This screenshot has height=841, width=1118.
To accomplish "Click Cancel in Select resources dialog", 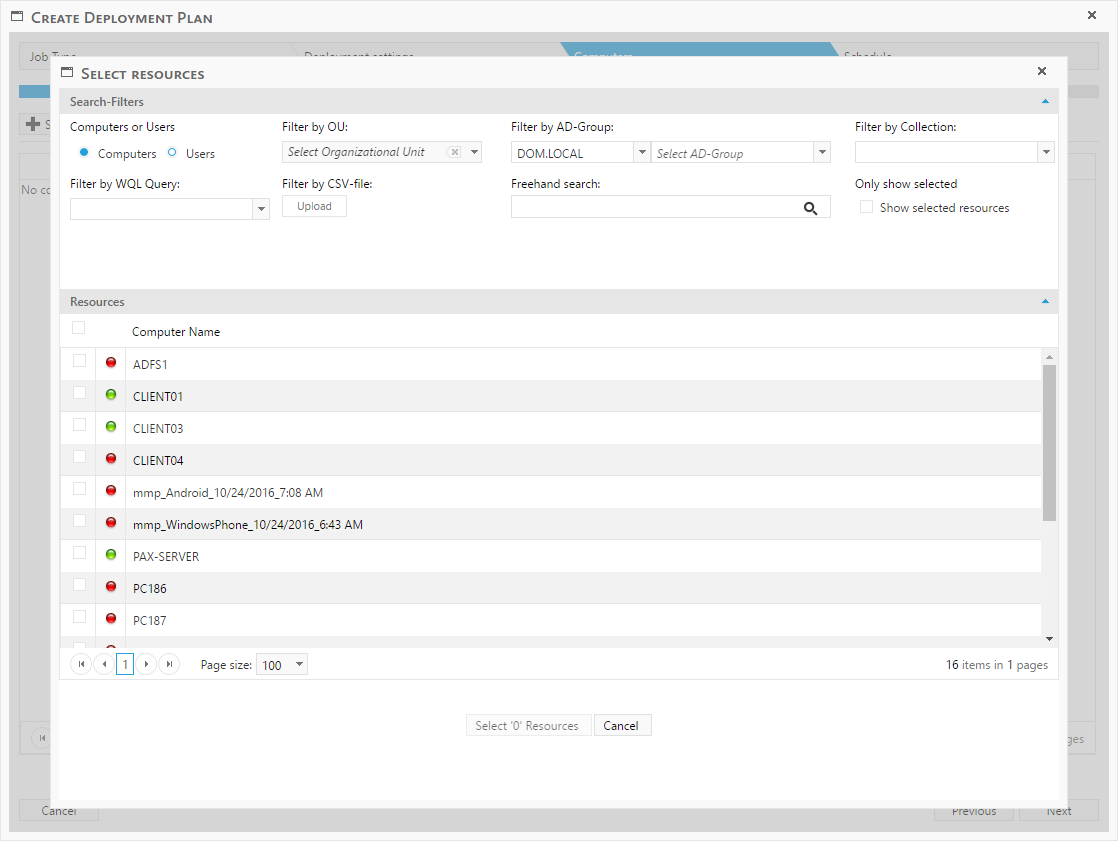I will tap(622, 726).
